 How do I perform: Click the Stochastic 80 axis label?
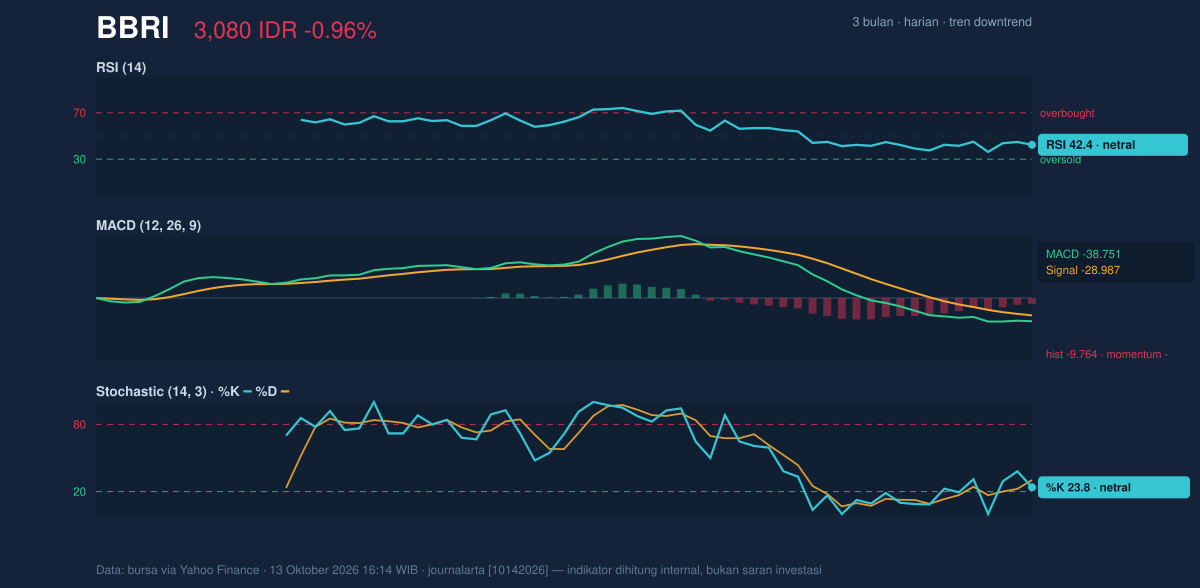pyautogui.click(x=80, y=425)
